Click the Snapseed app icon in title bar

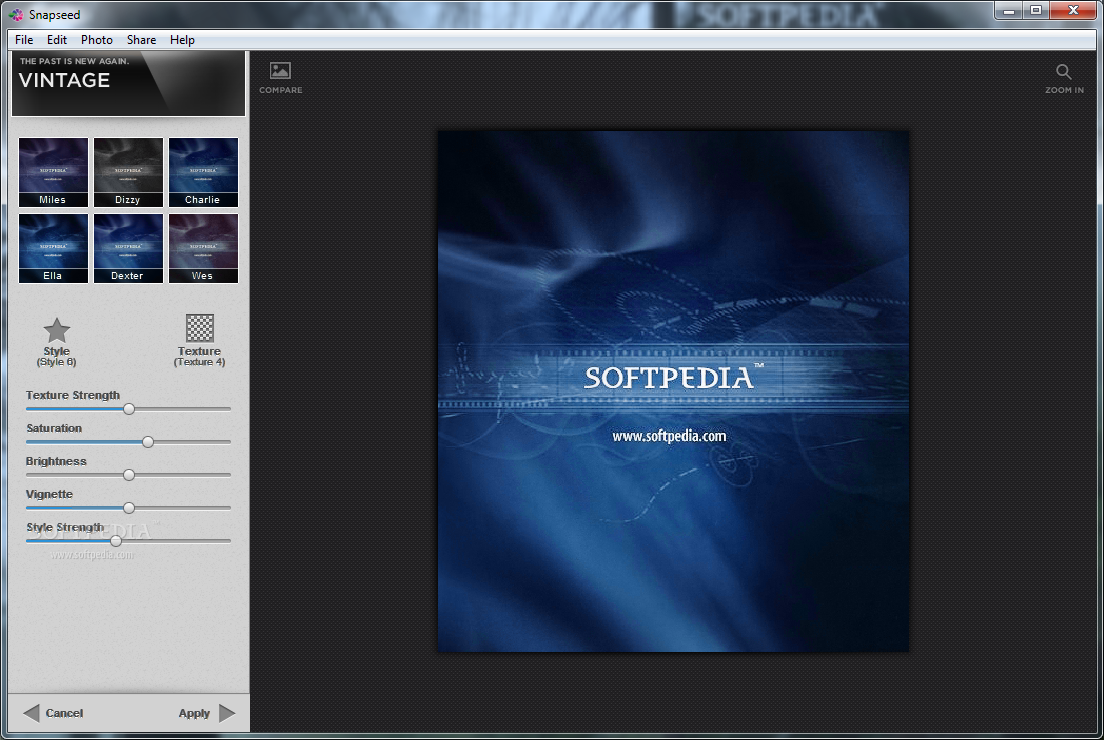tap(16, 14)
